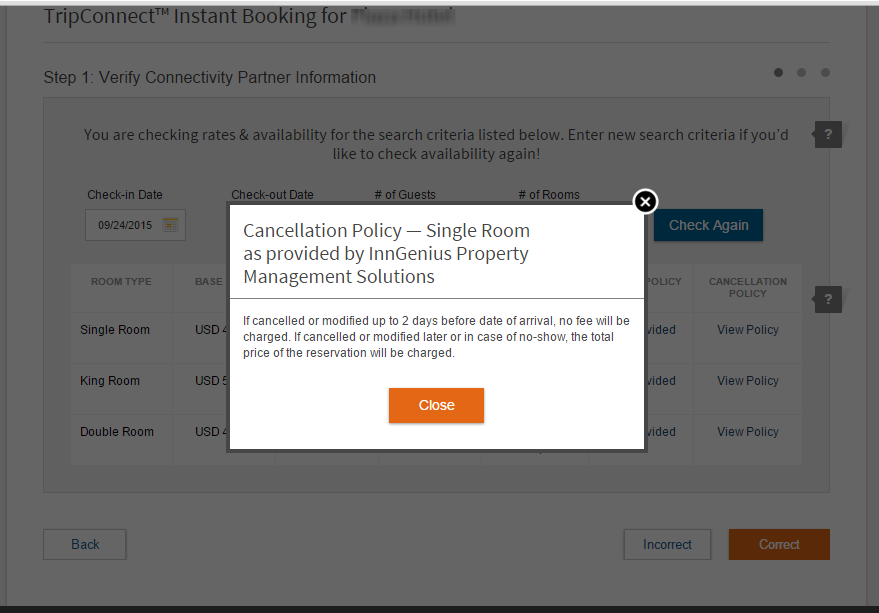The height and width of the screenshot is (613, 879).
Task: Dismiss the cancellation policy popup with the X icon
Action: point(645,202)
